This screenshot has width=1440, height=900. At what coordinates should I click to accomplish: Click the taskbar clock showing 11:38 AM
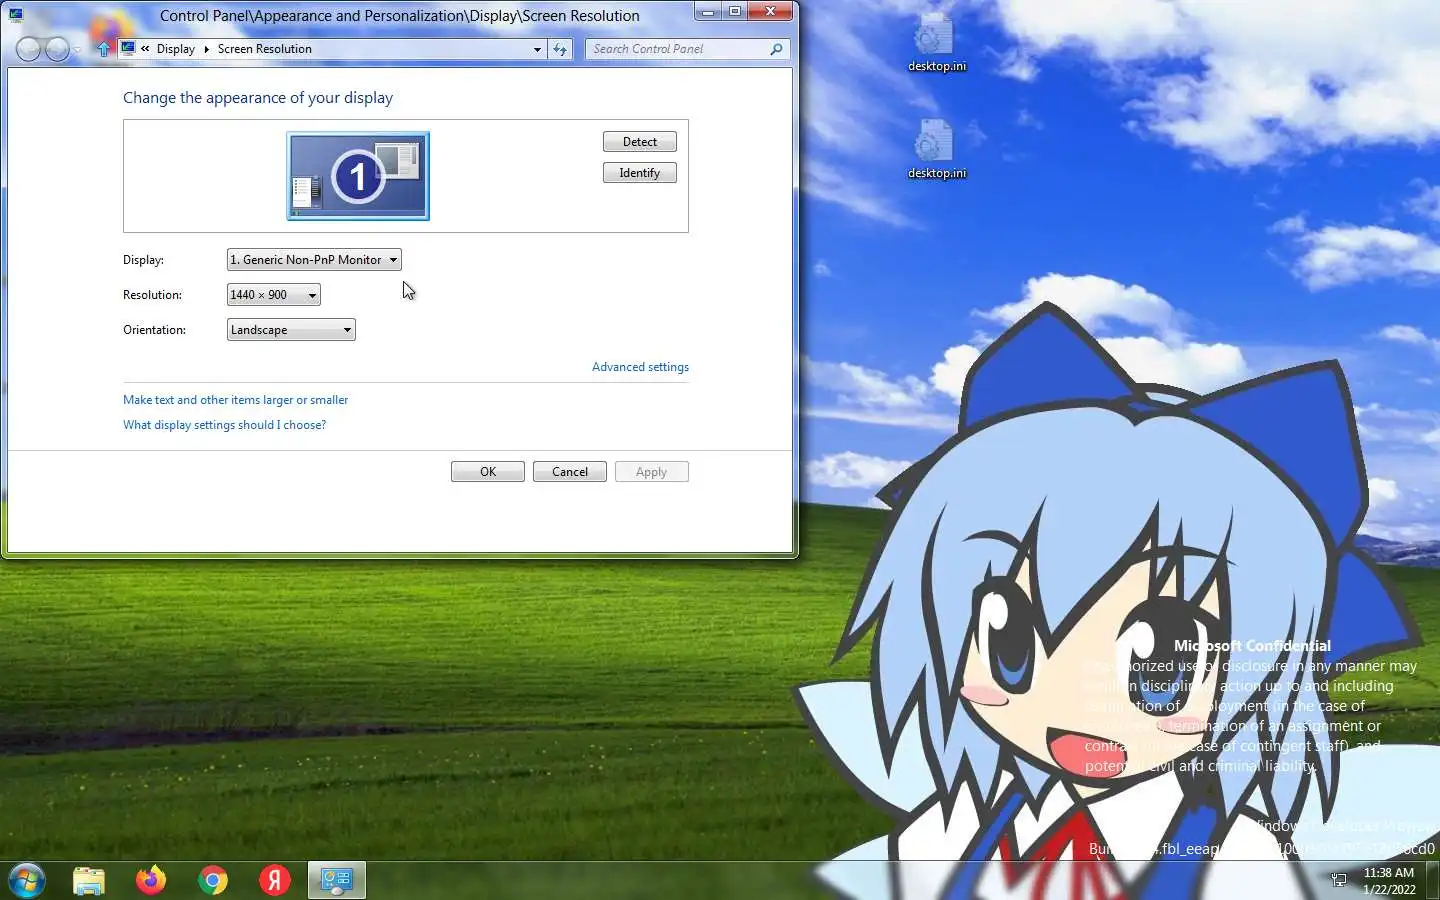click(x=1389, y=880)
